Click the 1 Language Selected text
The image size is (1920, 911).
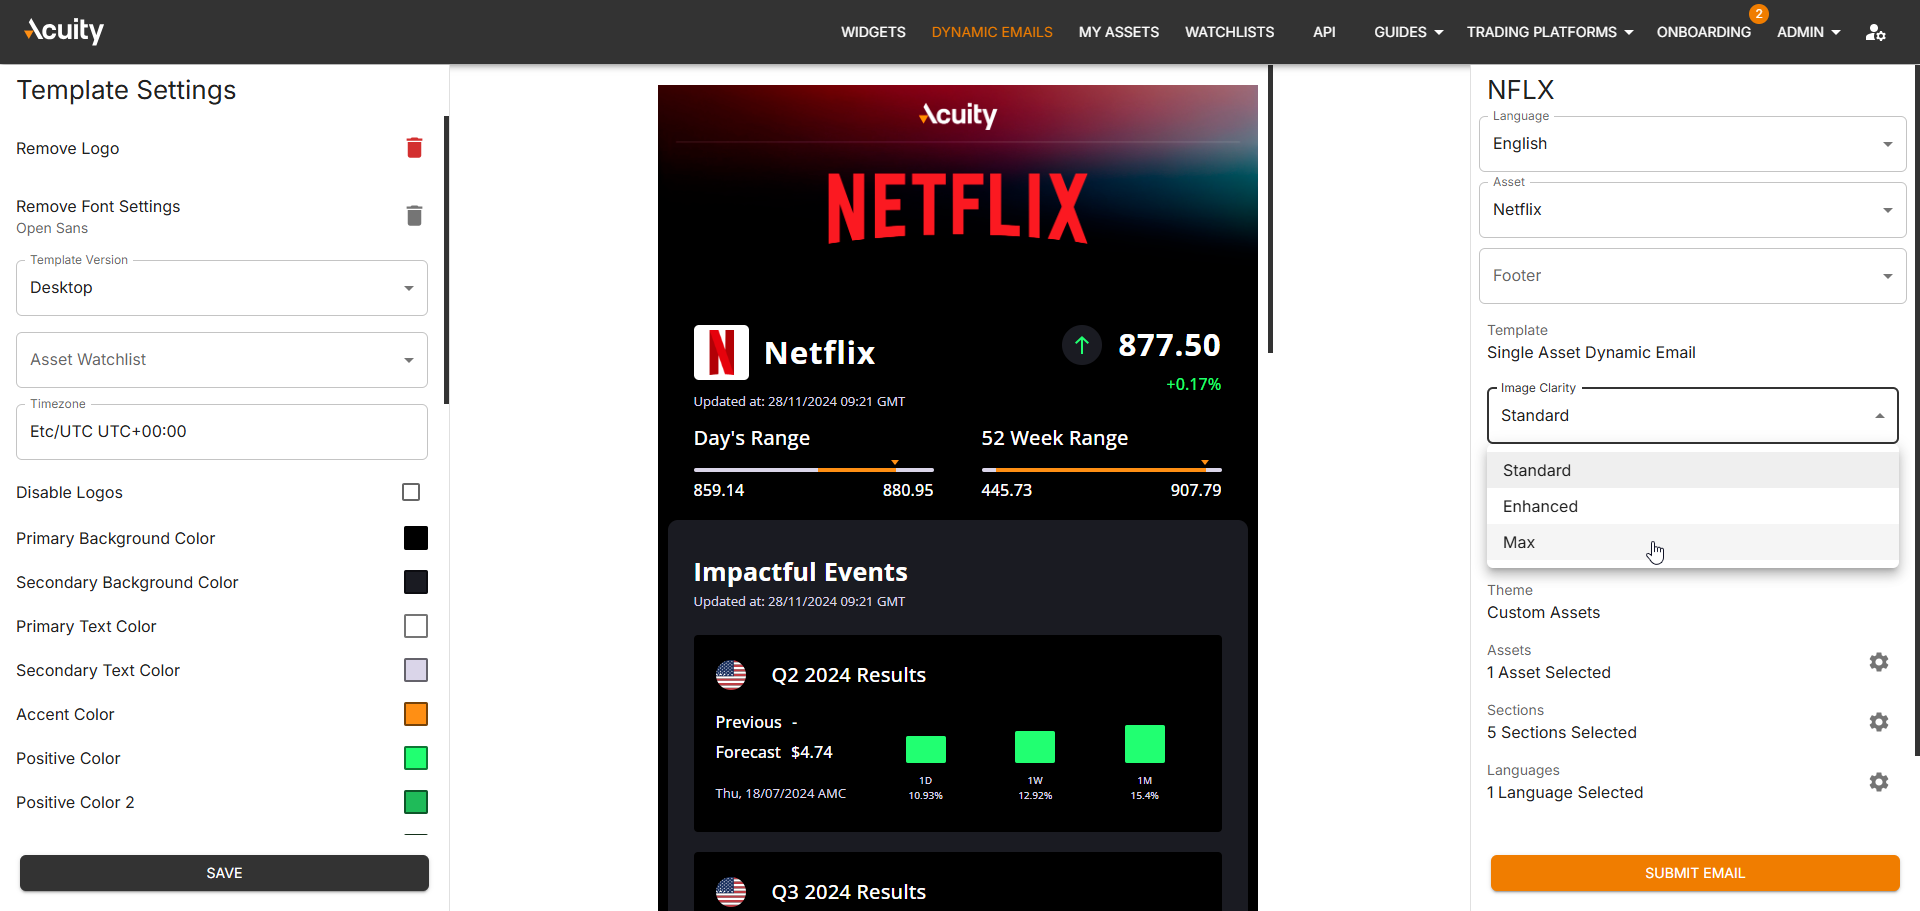click(1565, 793)
